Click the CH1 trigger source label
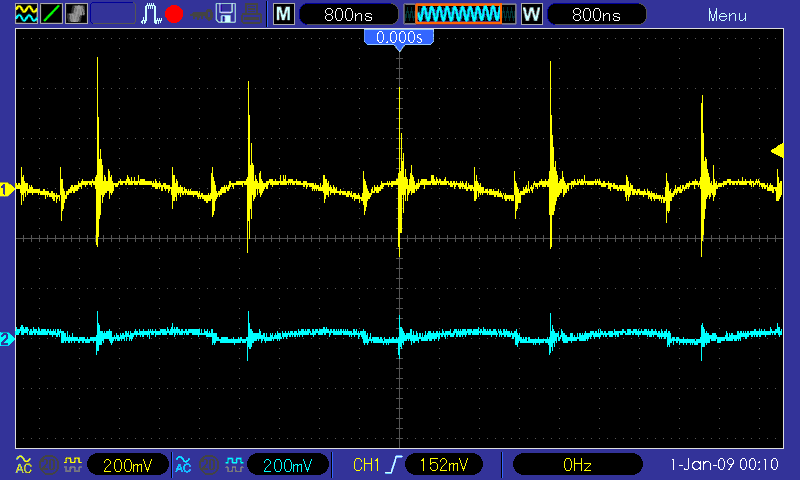Screen dimensions: 800x480 click(x=366, y=465)
